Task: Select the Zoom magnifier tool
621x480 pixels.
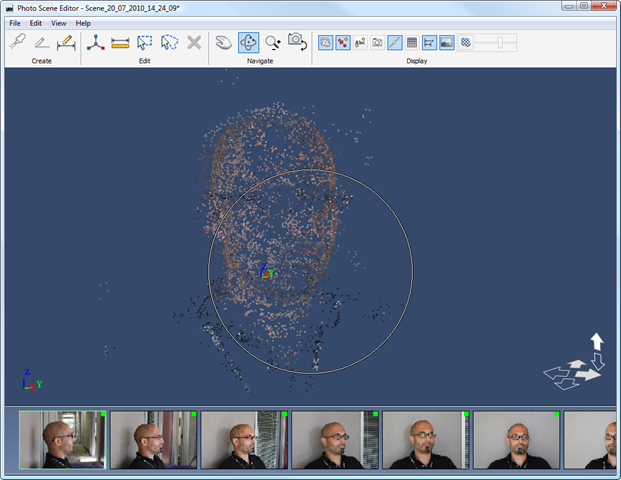Action: point(273,43)
